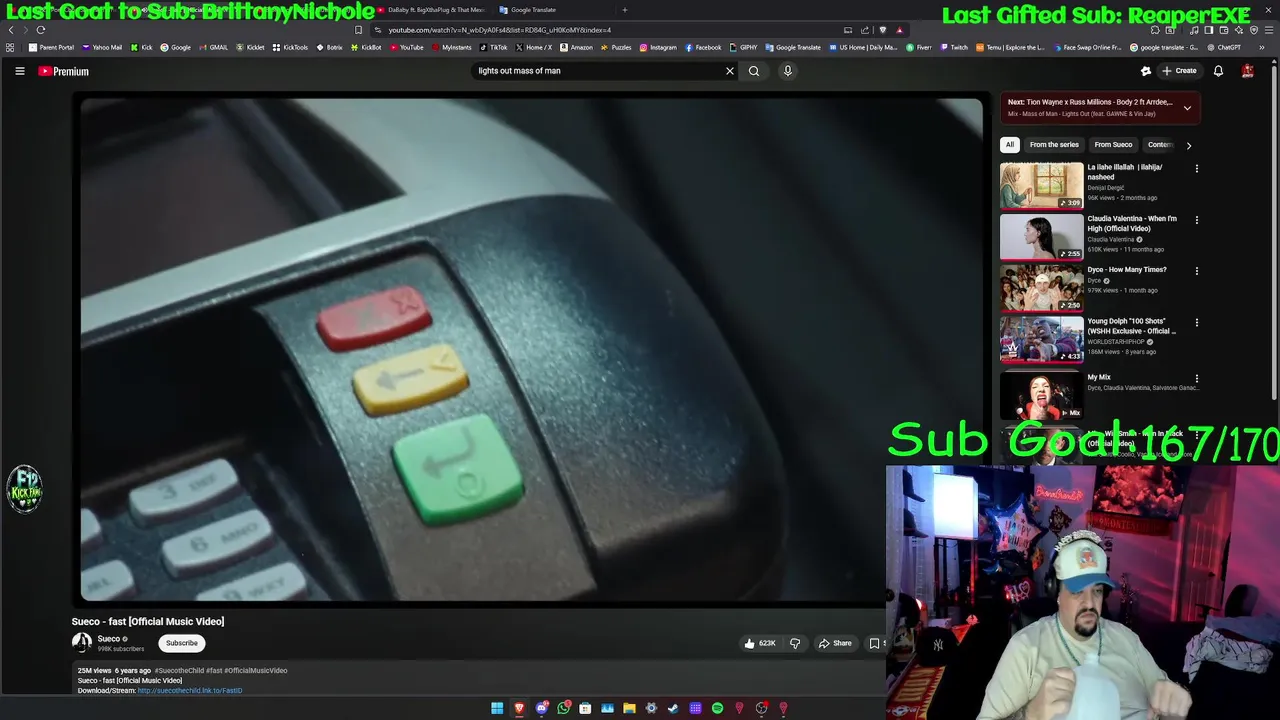Open the Instagram bookmark
This screenshot has width=1280, height=720.
[x=658, y=47]
